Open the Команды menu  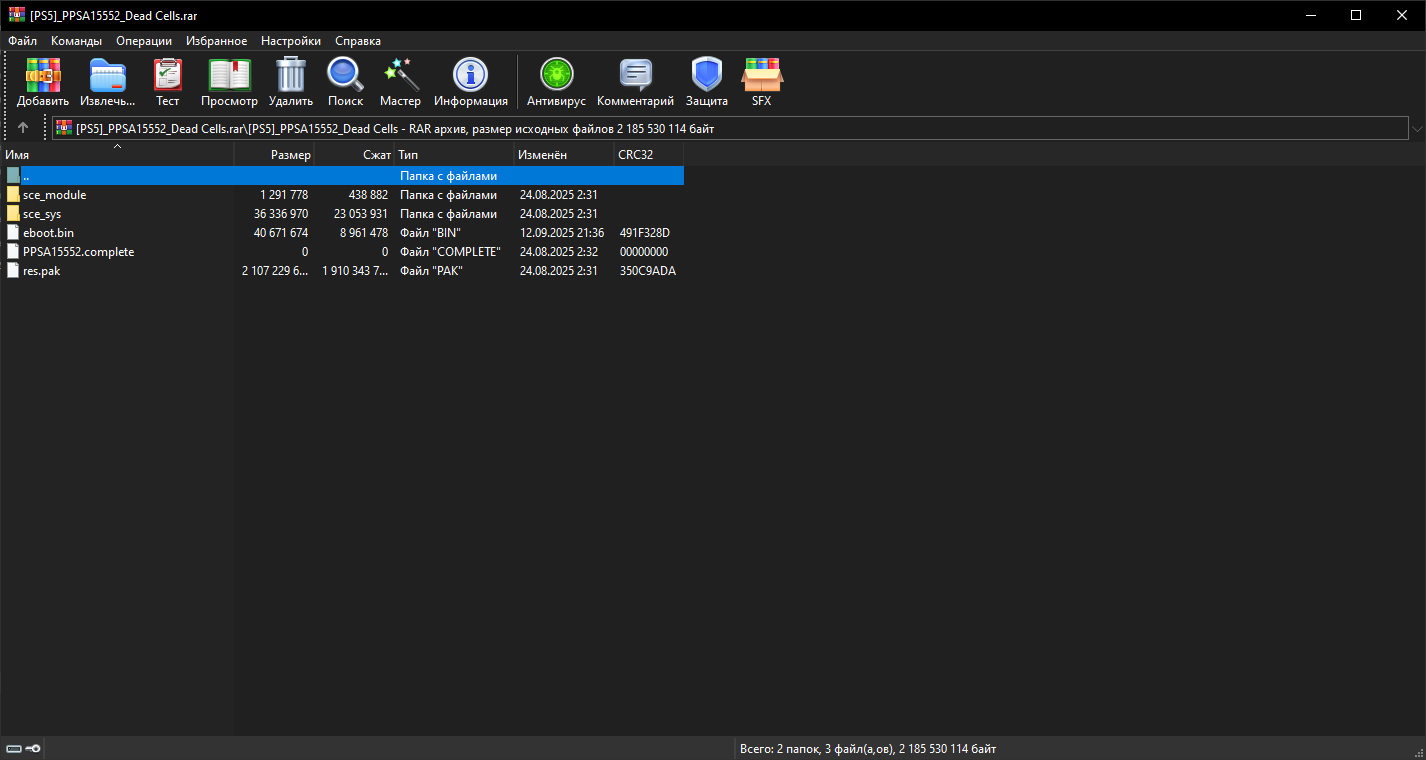point(76,41)
